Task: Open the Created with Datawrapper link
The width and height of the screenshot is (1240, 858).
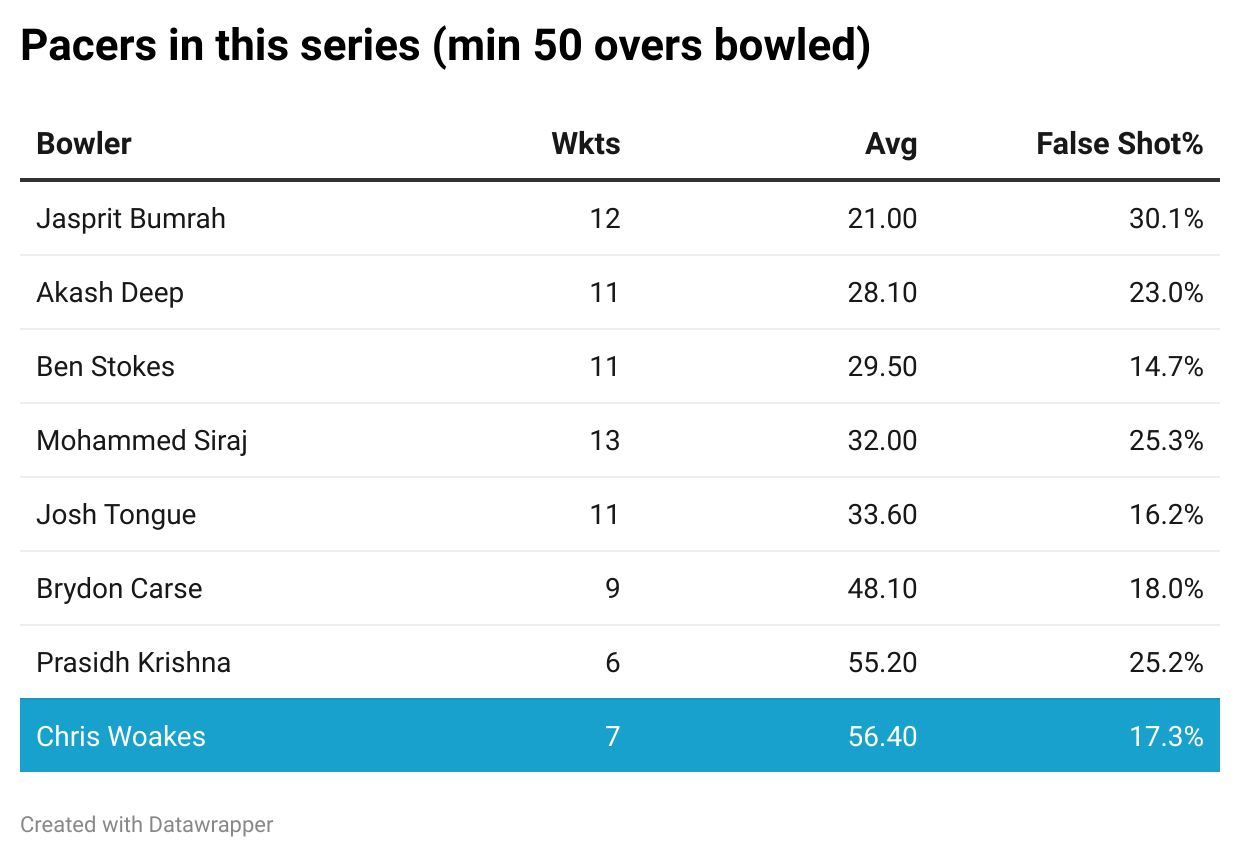Action: click(x=146, y=825)
